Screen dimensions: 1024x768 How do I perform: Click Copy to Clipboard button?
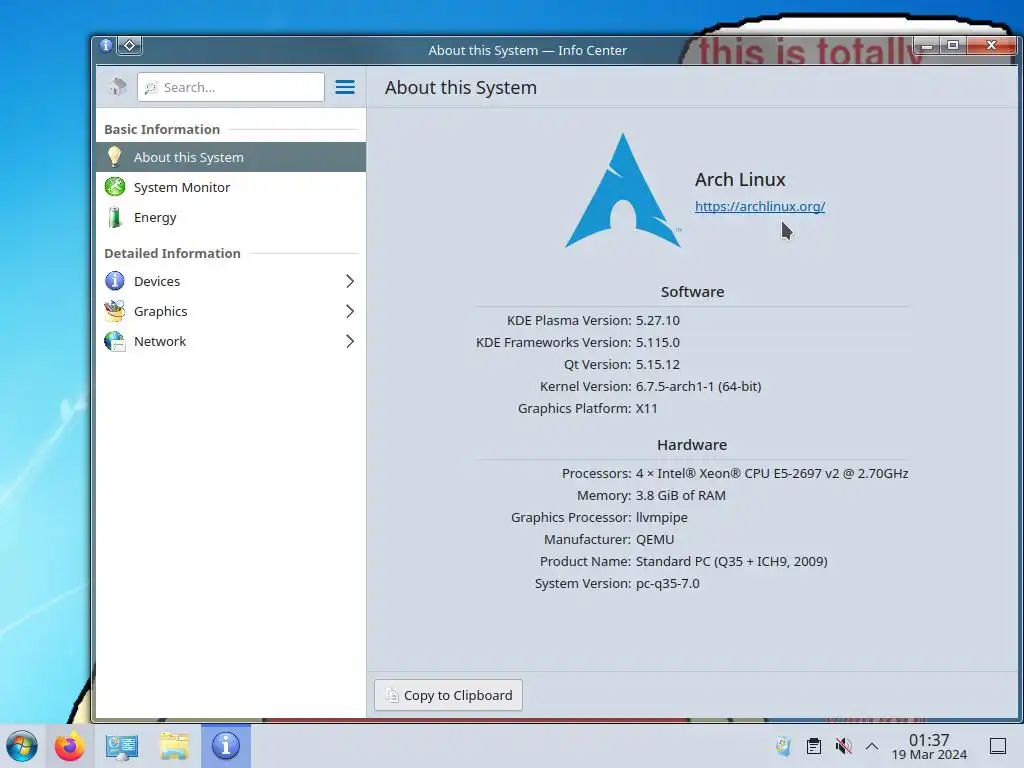(x=448, y=696)
